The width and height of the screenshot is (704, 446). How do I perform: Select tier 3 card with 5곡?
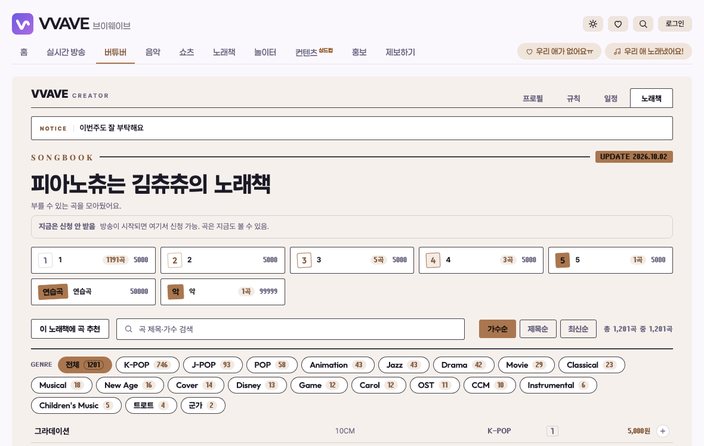click(x=352, y=260)
